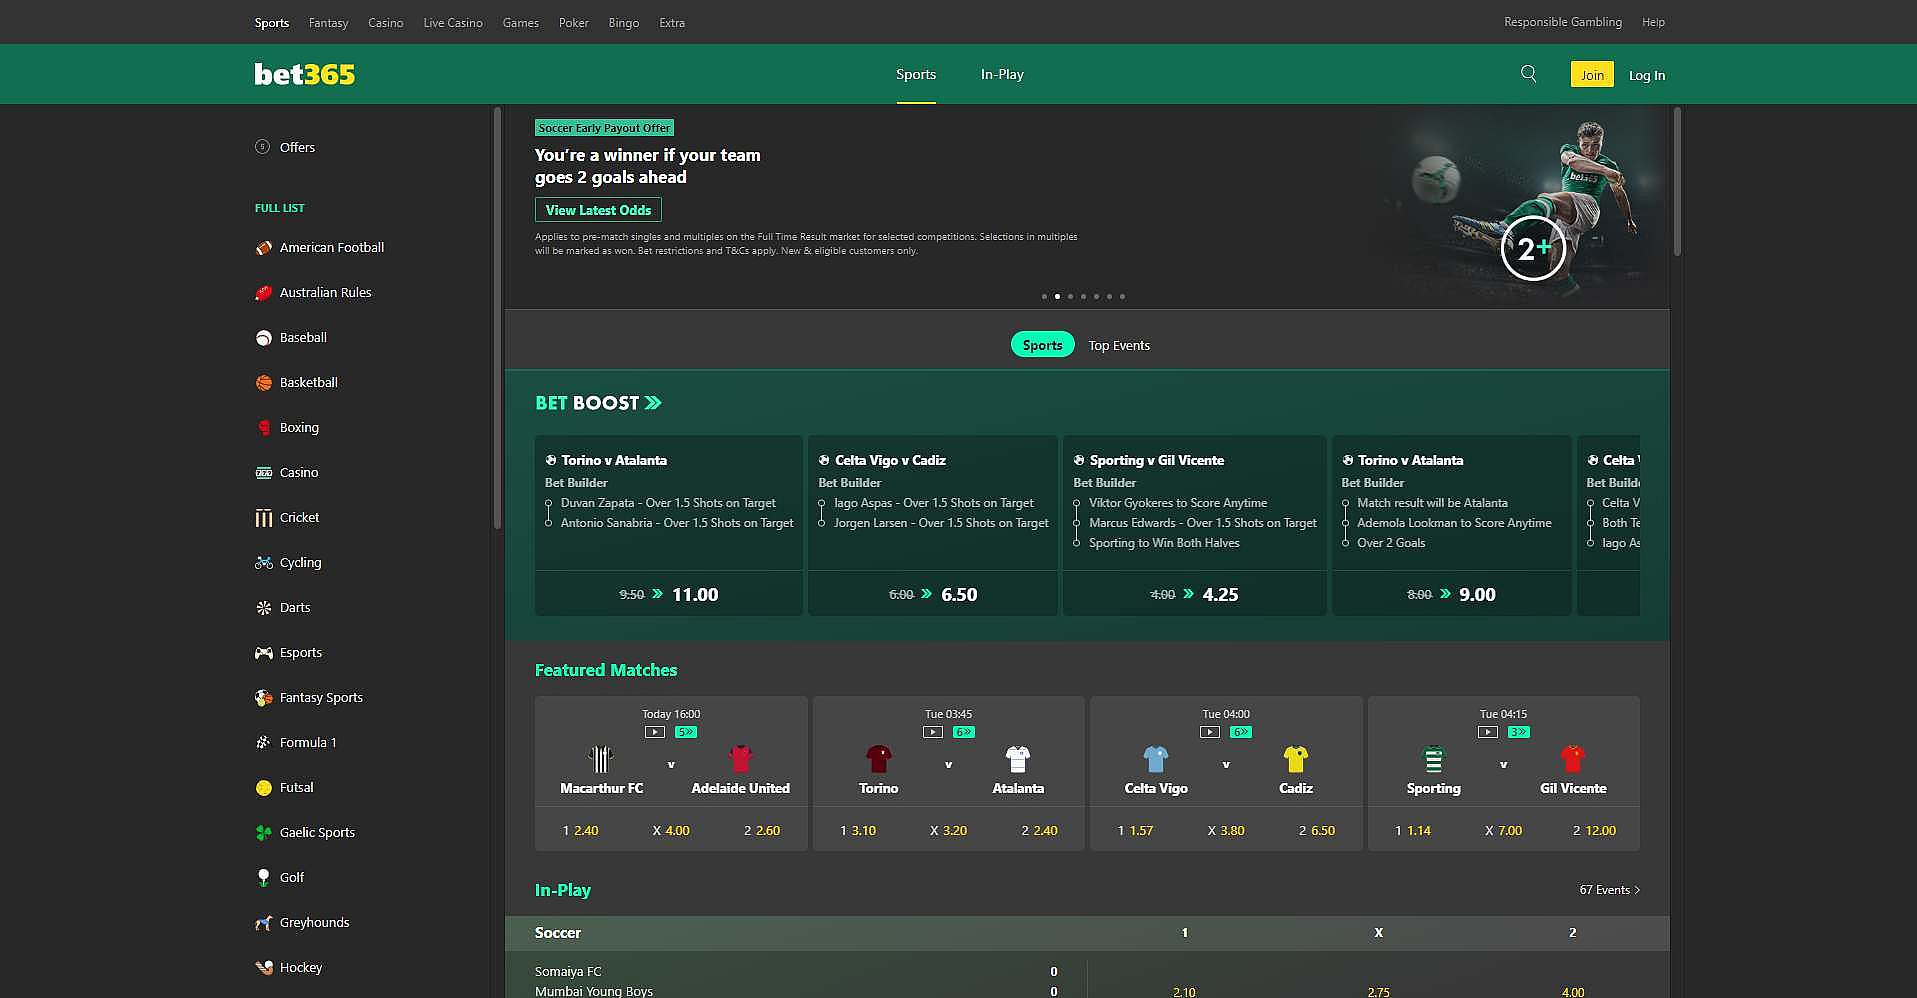The image size is (1917, 998).
Task: Select the Greyhounds racing icon
Action: click(262, 922)
